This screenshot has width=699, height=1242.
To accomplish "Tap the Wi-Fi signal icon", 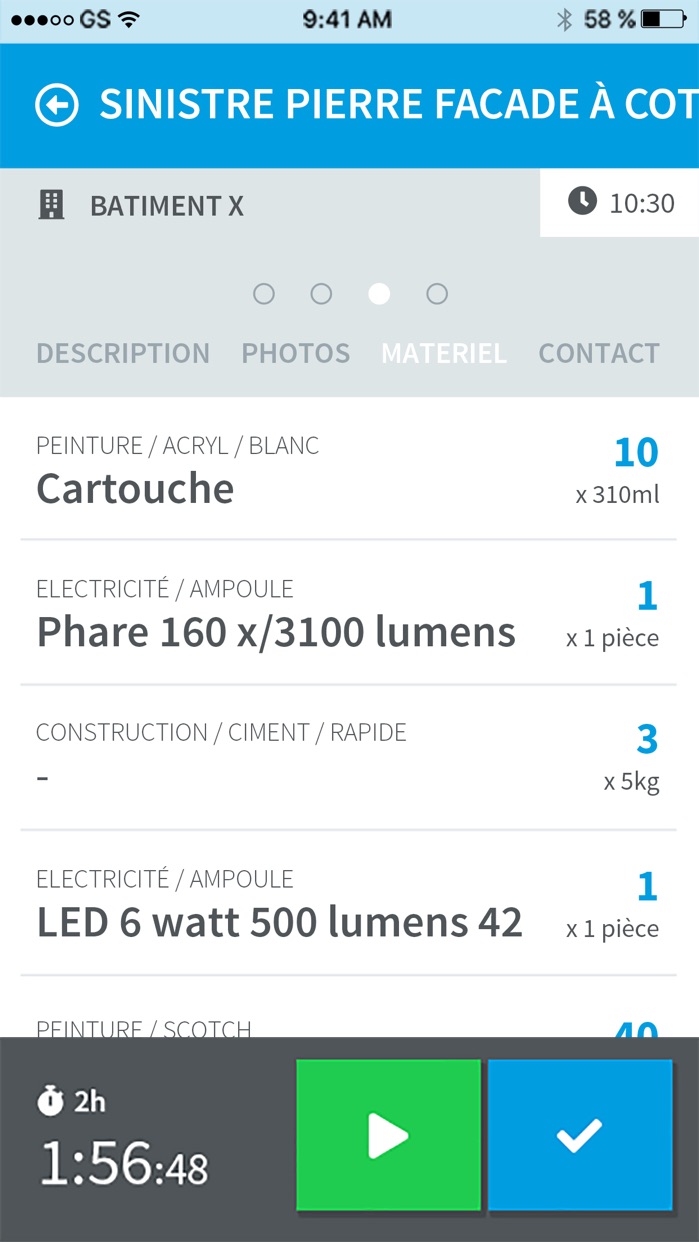I will click(128, 19).
